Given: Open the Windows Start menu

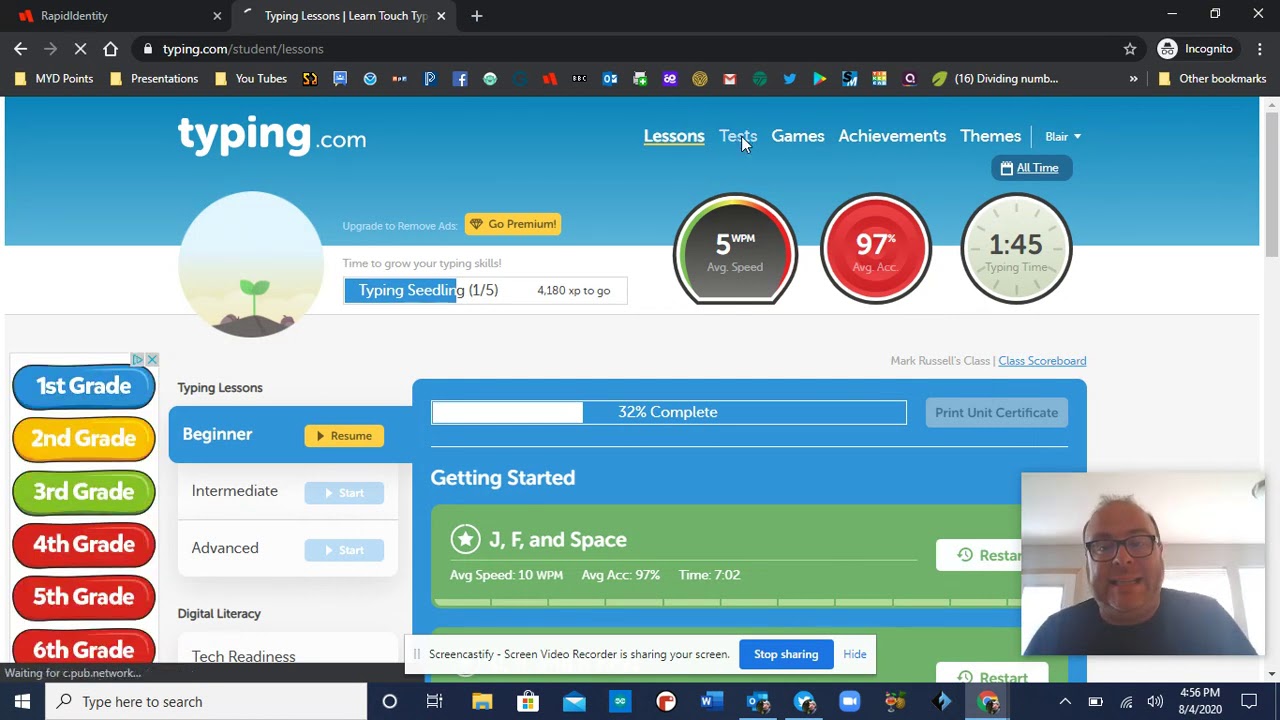Looking at the screenshot, I should click(22, 702).
